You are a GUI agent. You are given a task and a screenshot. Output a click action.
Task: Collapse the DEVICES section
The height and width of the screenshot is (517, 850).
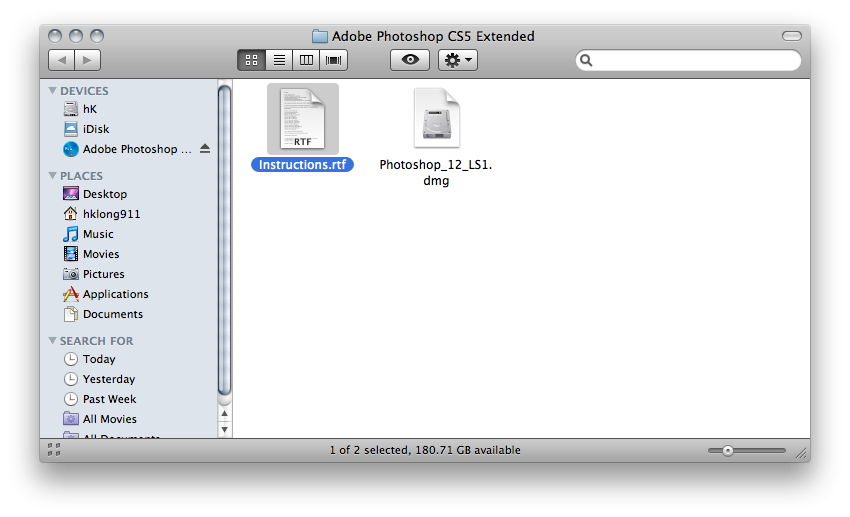coord(53,91)
